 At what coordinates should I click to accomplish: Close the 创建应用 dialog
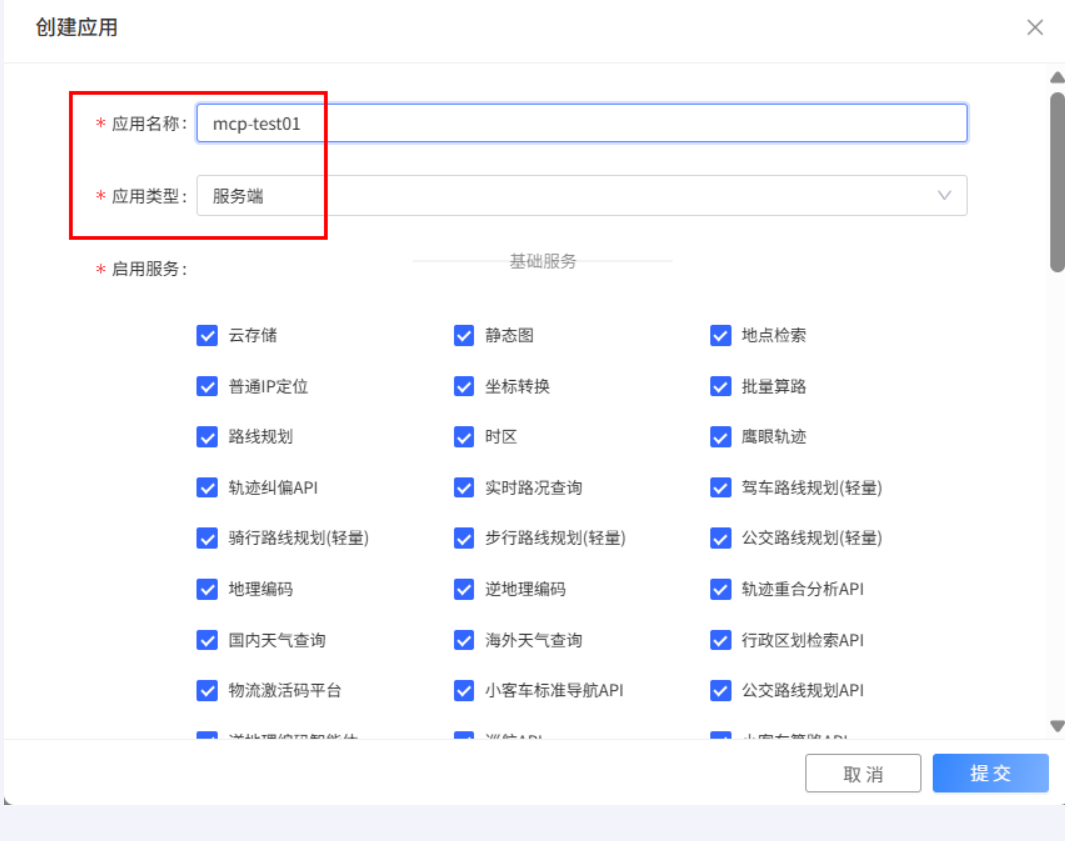pos(1035,28)
